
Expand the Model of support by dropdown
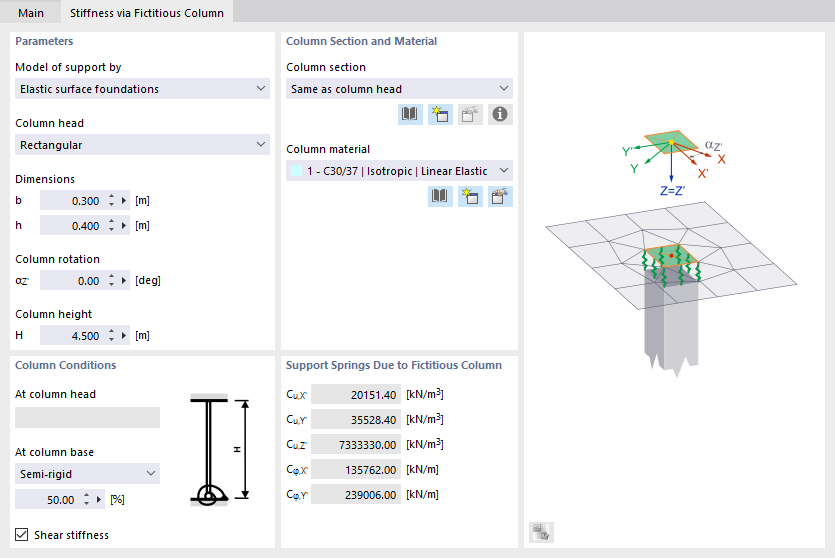coord(142,89)
